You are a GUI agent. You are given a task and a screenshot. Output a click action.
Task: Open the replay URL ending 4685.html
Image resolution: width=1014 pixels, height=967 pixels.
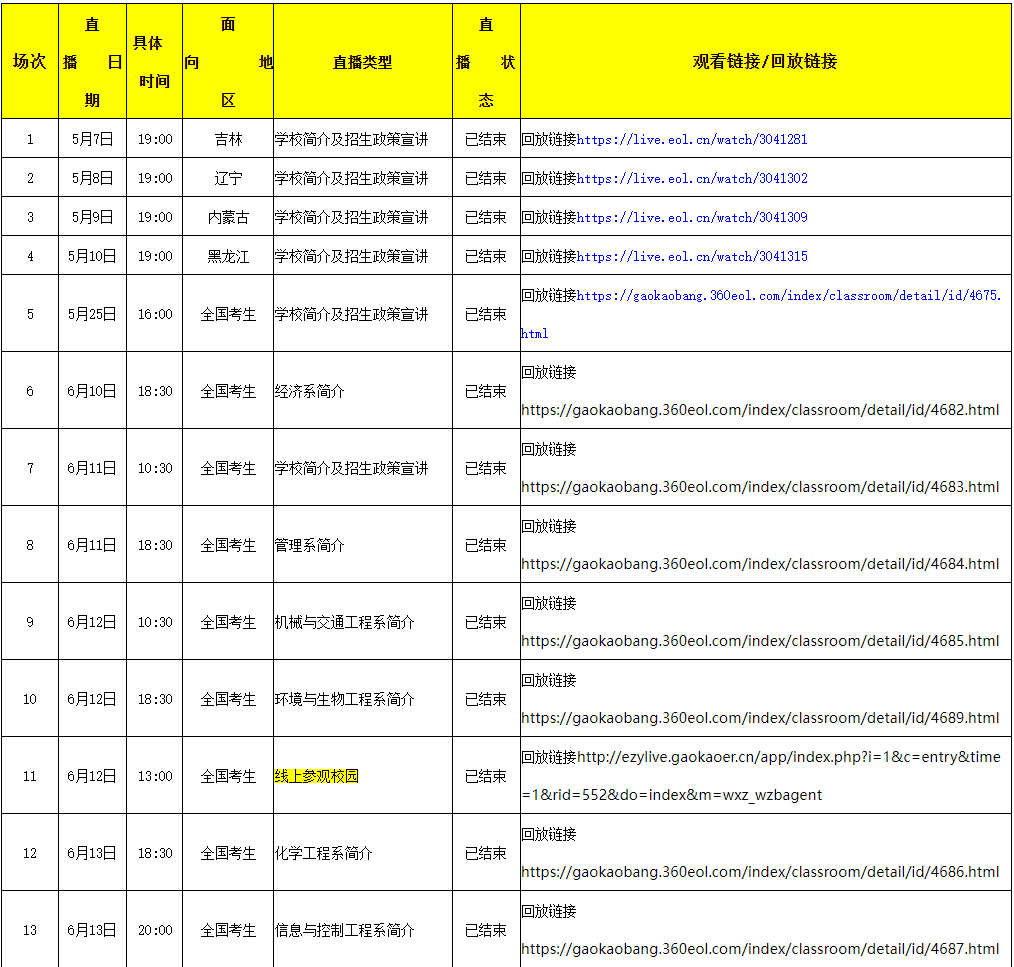click(760, 641)
